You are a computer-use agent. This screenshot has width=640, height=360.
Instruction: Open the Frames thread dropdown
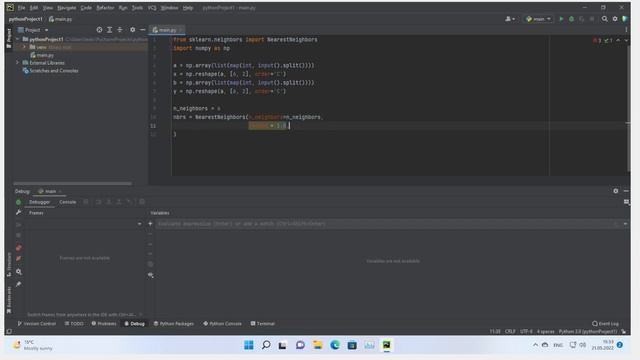click(140, 224)
